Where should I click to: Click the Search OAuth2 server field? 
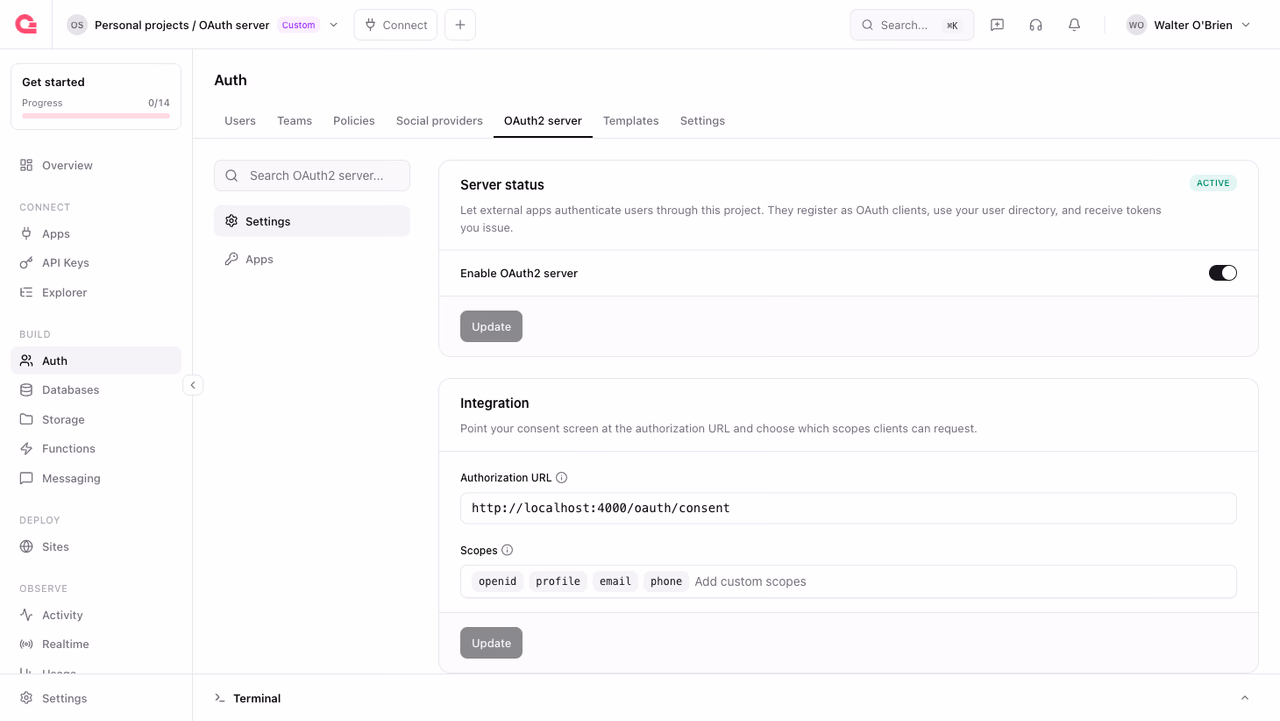click(x=312, y=176)
